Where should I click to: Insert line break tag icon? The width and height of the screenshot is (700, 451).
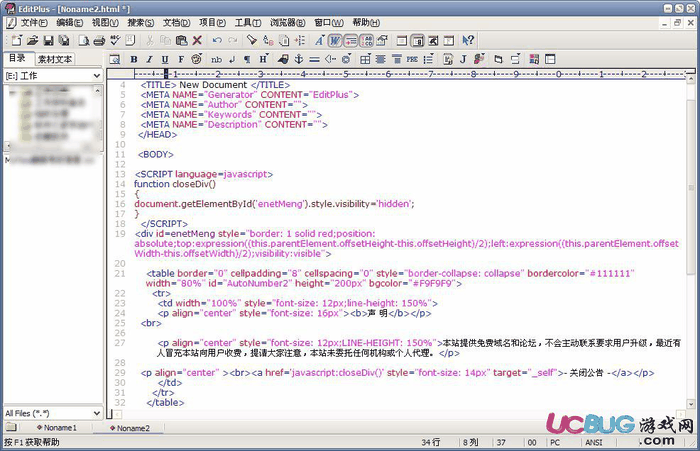[x=232, y=59]
